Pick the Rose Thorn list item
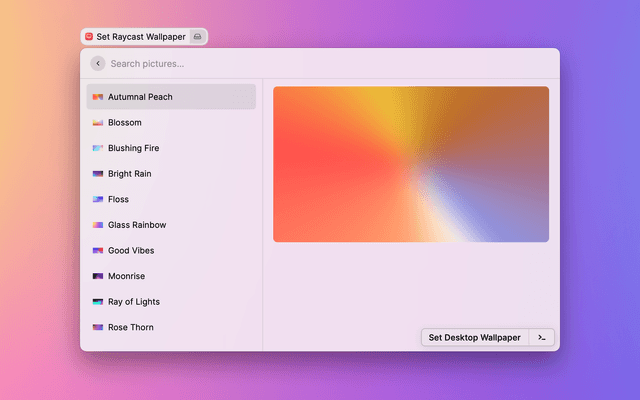Screen dimensions: 640x400 pyautogui.click(x=131, y=327)
